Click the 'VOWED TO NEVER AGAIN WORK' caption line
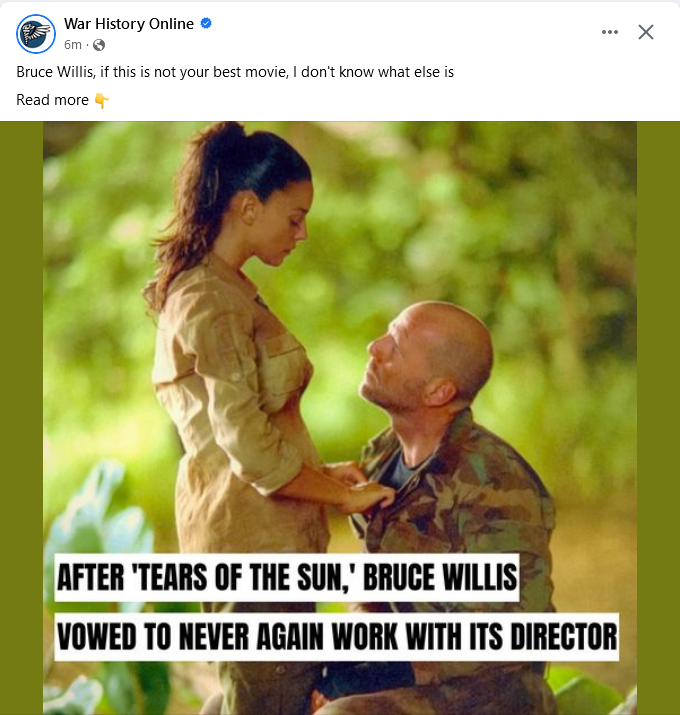This screenshot has width=680, height=715. pos(336,637)
